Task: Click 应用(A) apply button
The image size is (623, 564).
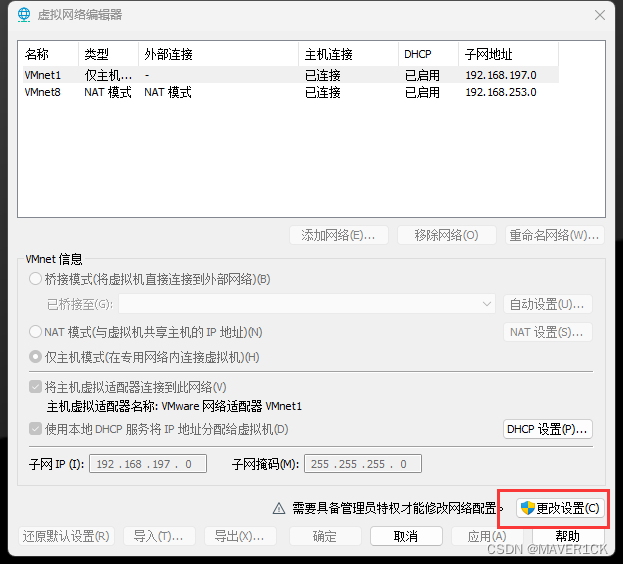Action: point(487,536)
